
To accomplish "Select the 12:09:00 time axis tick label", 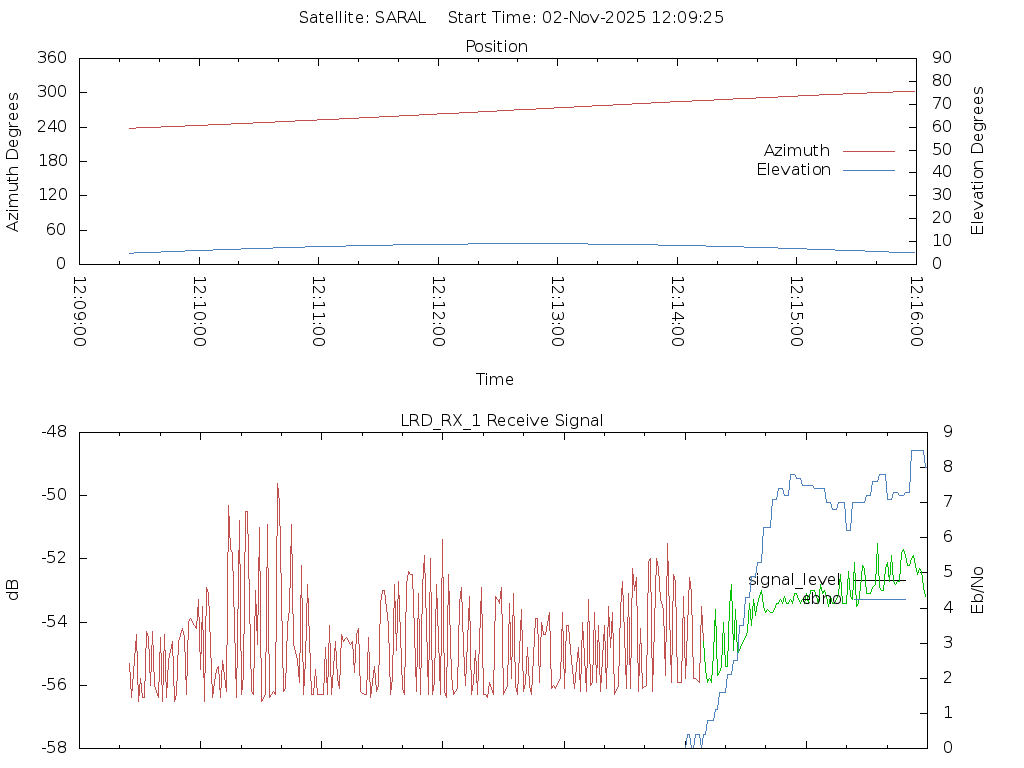I will (80, 311).
